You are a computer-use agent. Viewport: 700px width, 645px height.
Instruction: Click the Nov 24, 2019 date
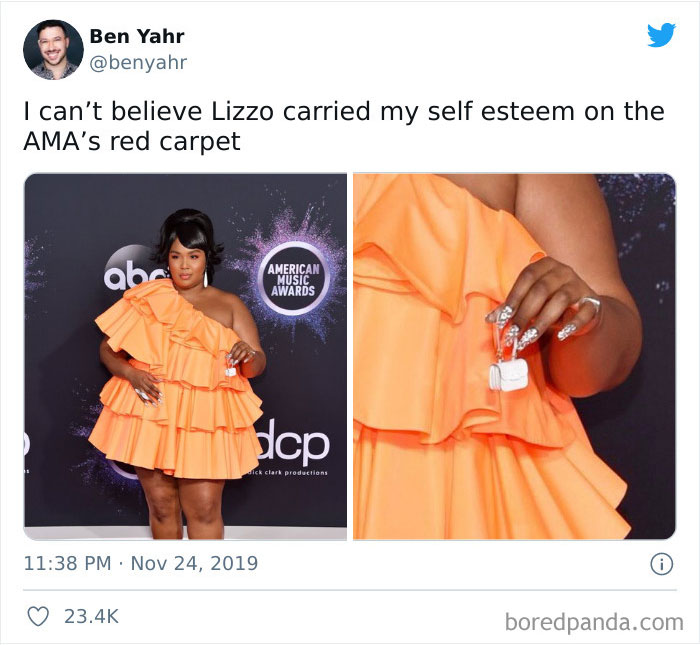pyautogui.click(x=194, y=563)
